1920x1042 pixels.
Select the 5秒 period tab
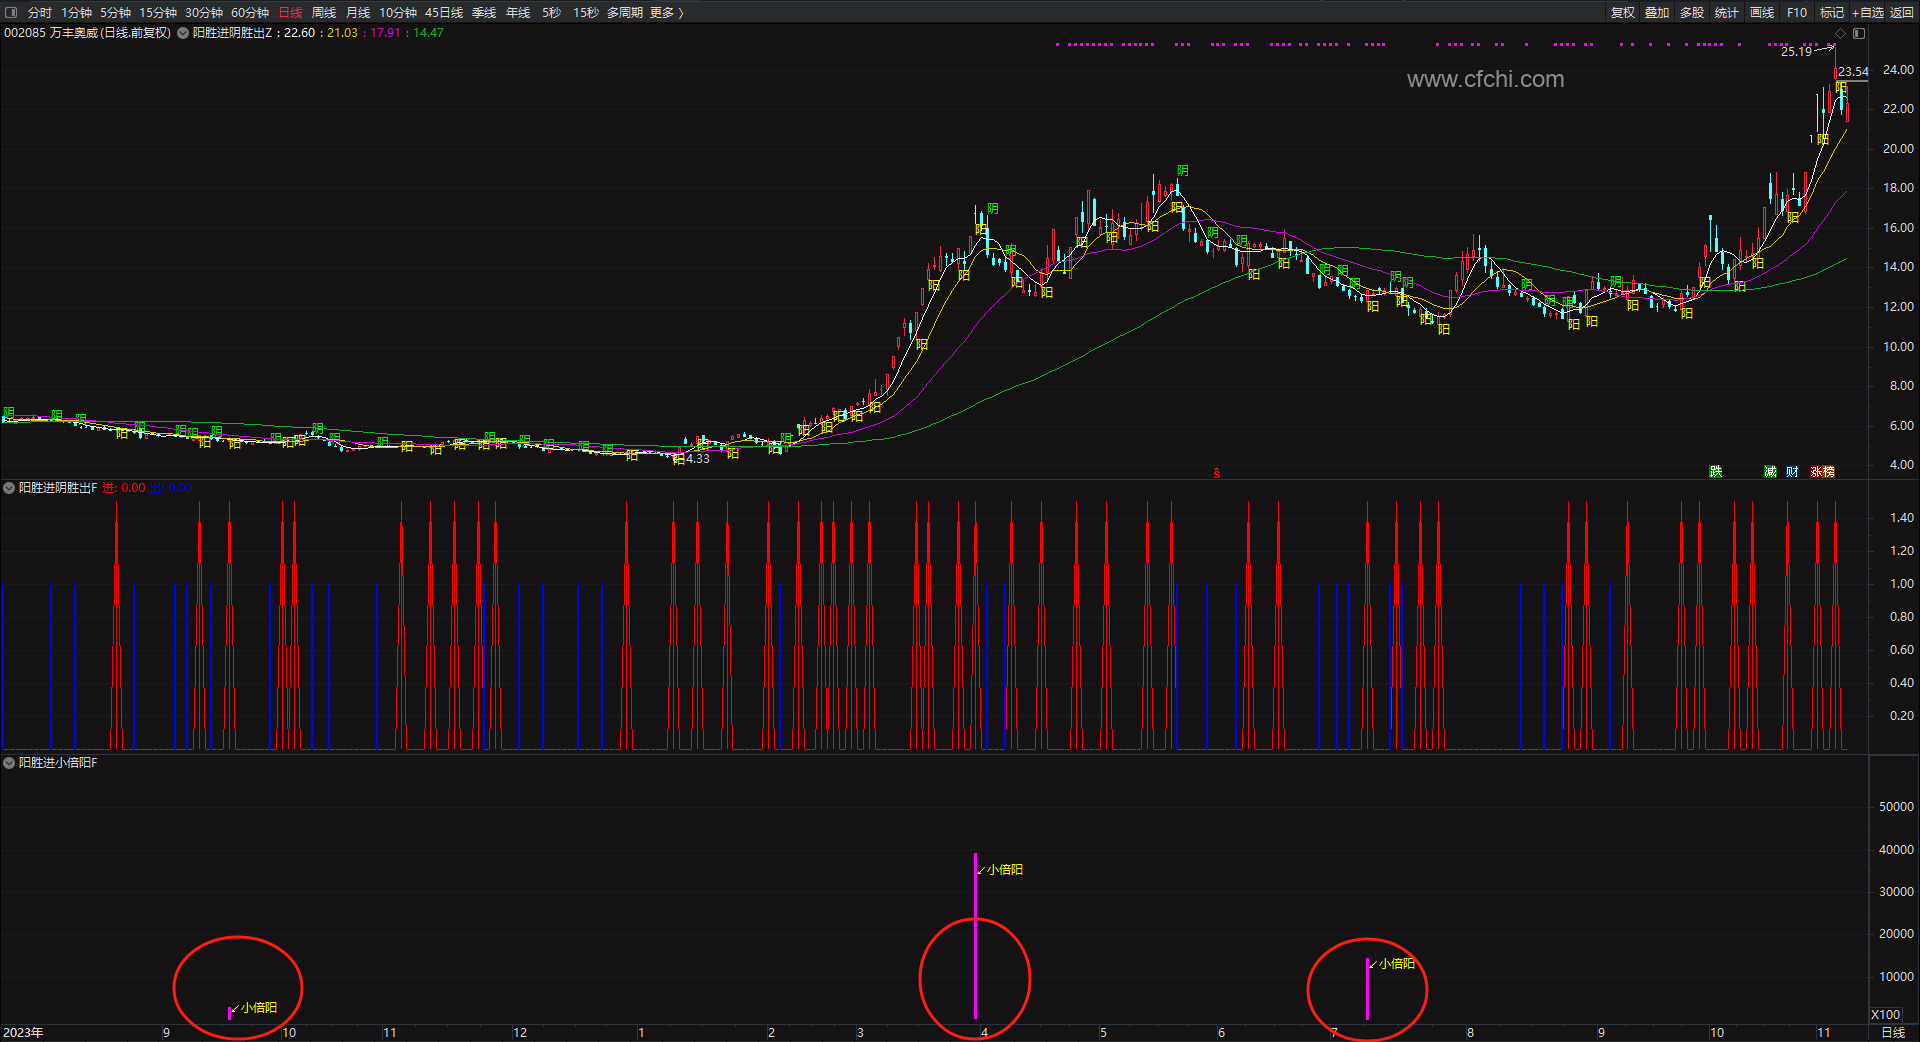coord(551,12)
